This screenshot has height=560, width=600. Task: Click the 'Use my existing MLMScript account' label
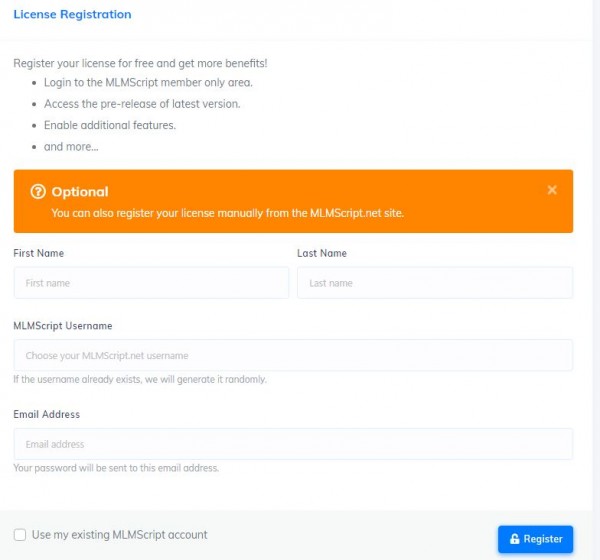point(119,534)
